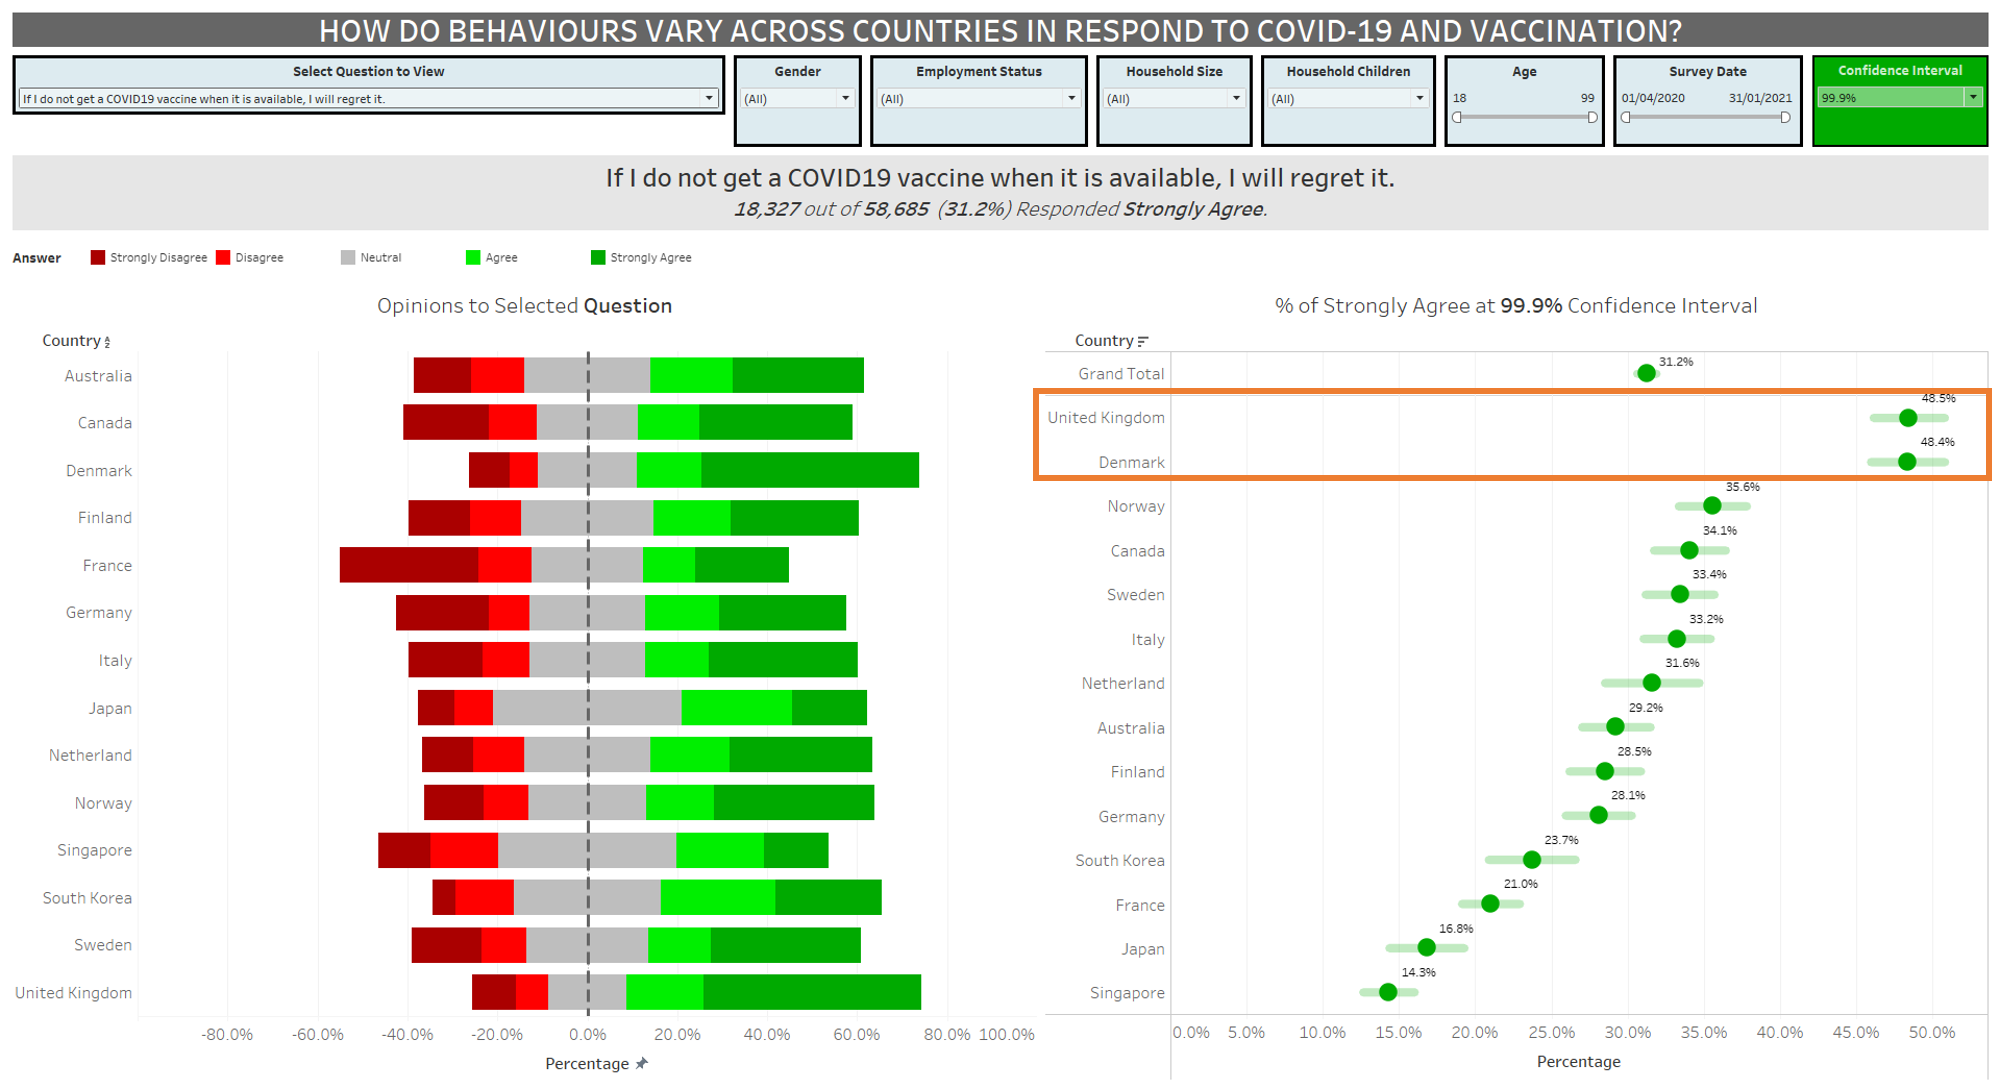Click the Age slider right handle
This screenshot has height=1089, width=2000.
1592,118
